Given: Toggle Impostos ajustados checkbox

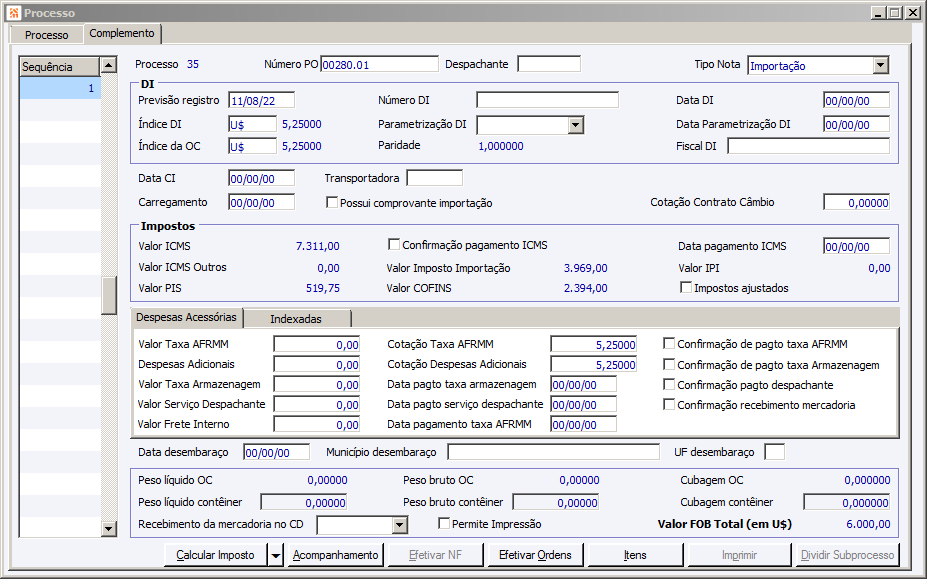Looking at the screenshot, I should (x=686, y=288).
